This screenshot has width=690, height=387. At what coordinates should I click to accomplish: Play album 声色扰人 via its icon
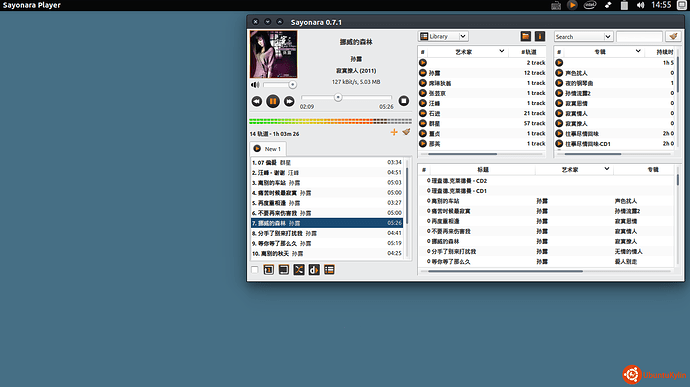pos(559,73)
